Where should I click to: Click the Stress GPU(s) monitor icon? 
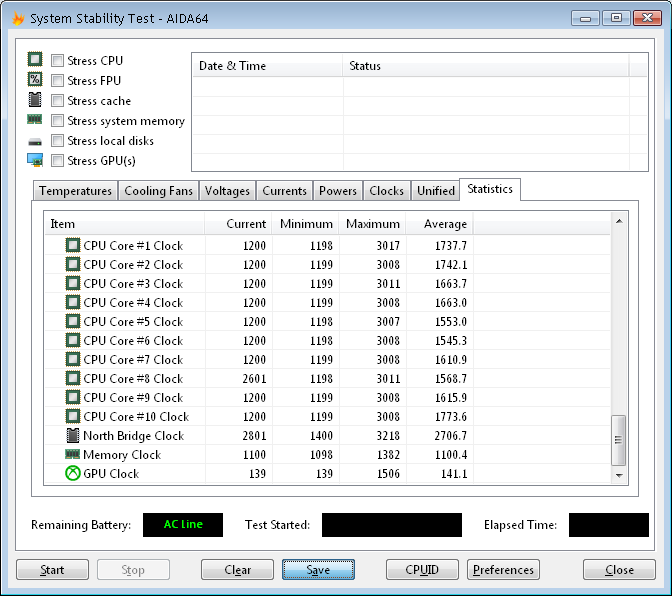(35, 160)
